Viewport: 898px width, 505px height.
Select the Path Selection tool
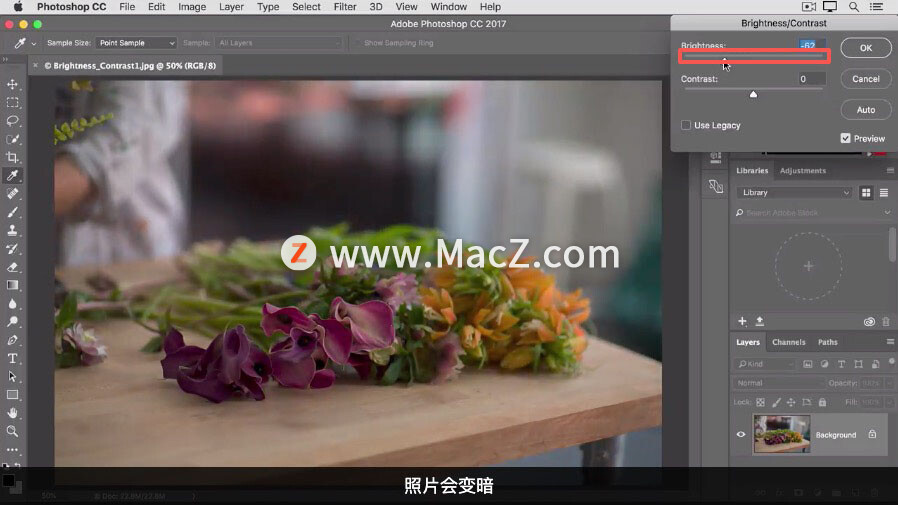click(x=12, y=376)
